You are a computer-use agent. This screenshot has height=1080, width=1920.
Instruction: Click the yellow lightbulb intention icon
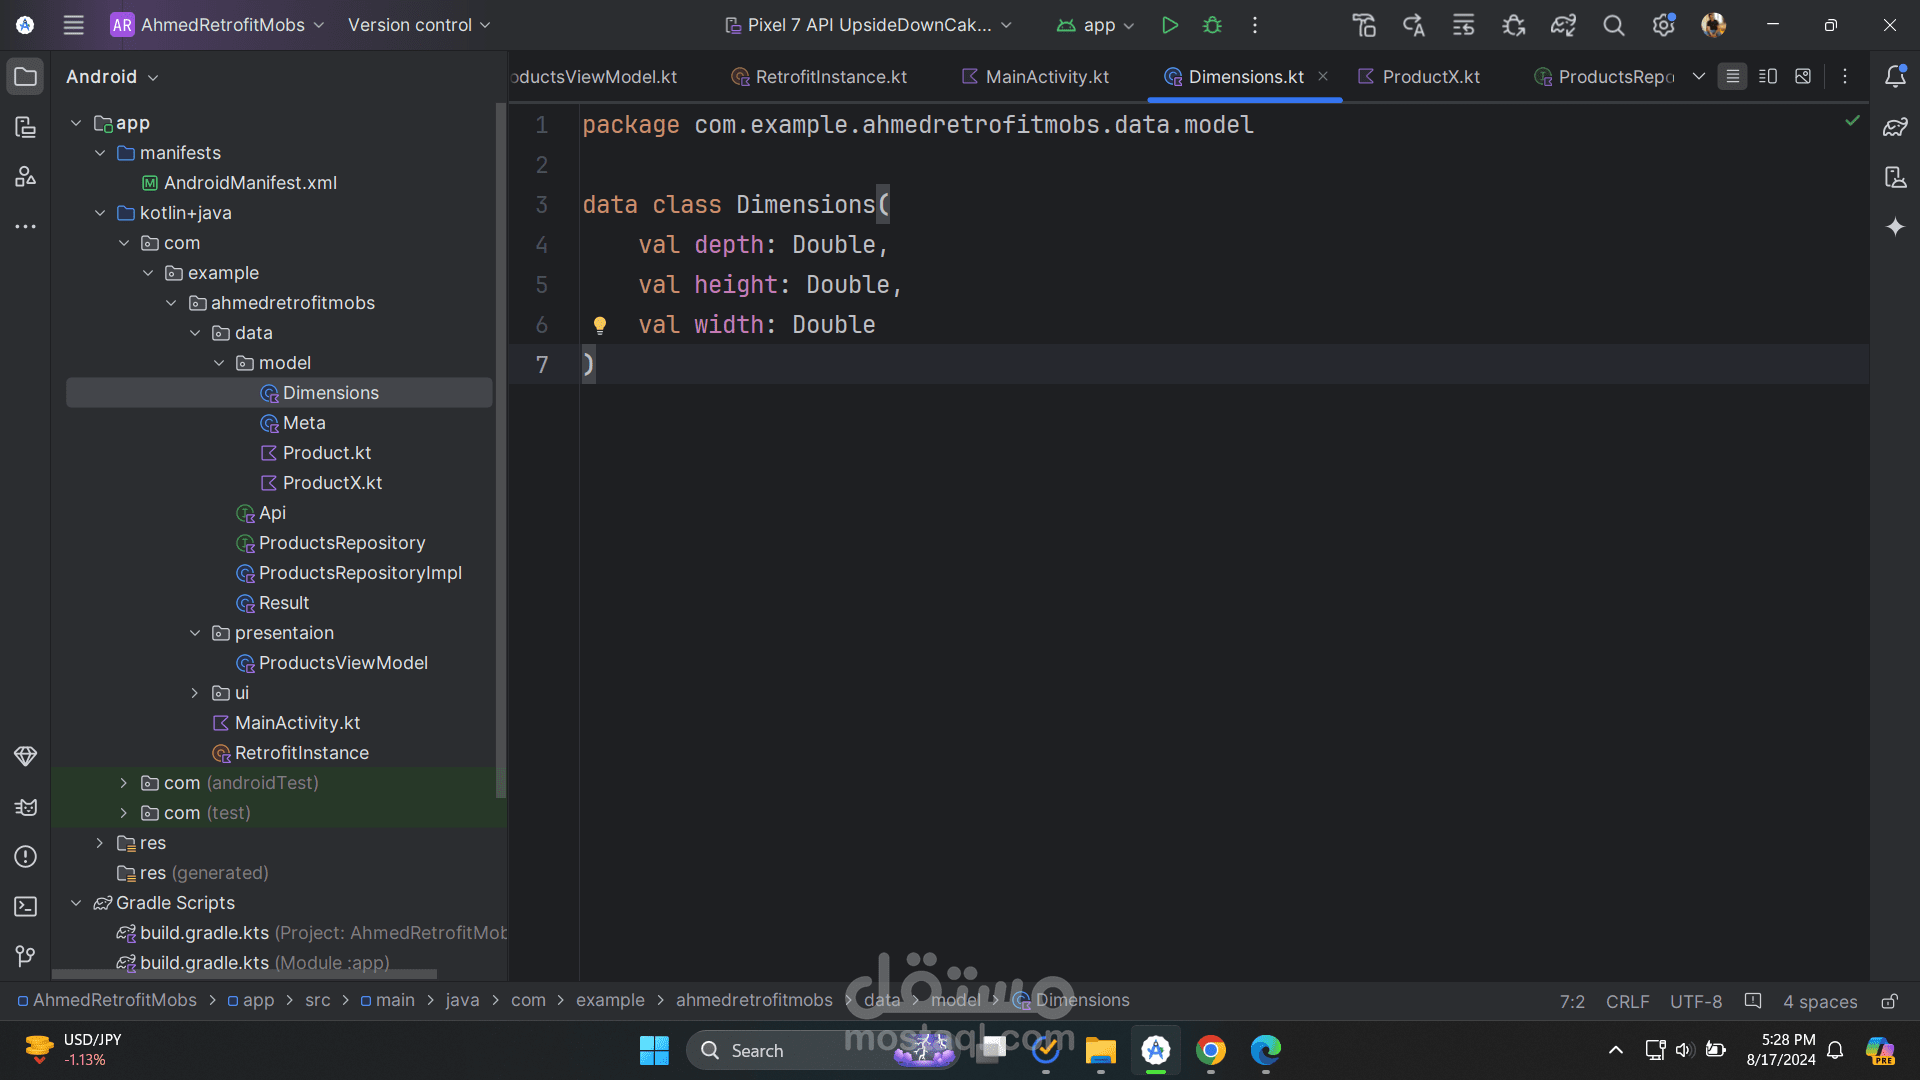pos(600,325)
